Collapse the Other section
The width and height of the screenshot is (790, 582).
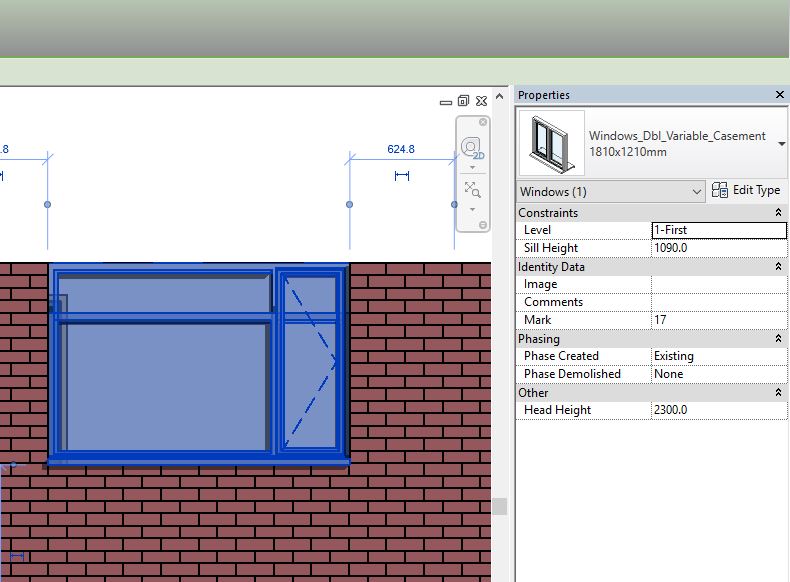tap(778, 393)
